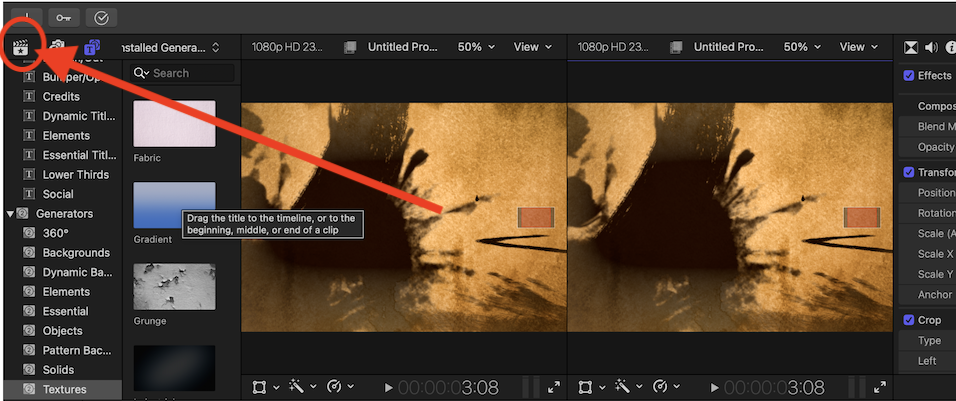This screenshot has height=401, width=956.
Task: Open left viewer View menu
Action: (x=533, y=47)
